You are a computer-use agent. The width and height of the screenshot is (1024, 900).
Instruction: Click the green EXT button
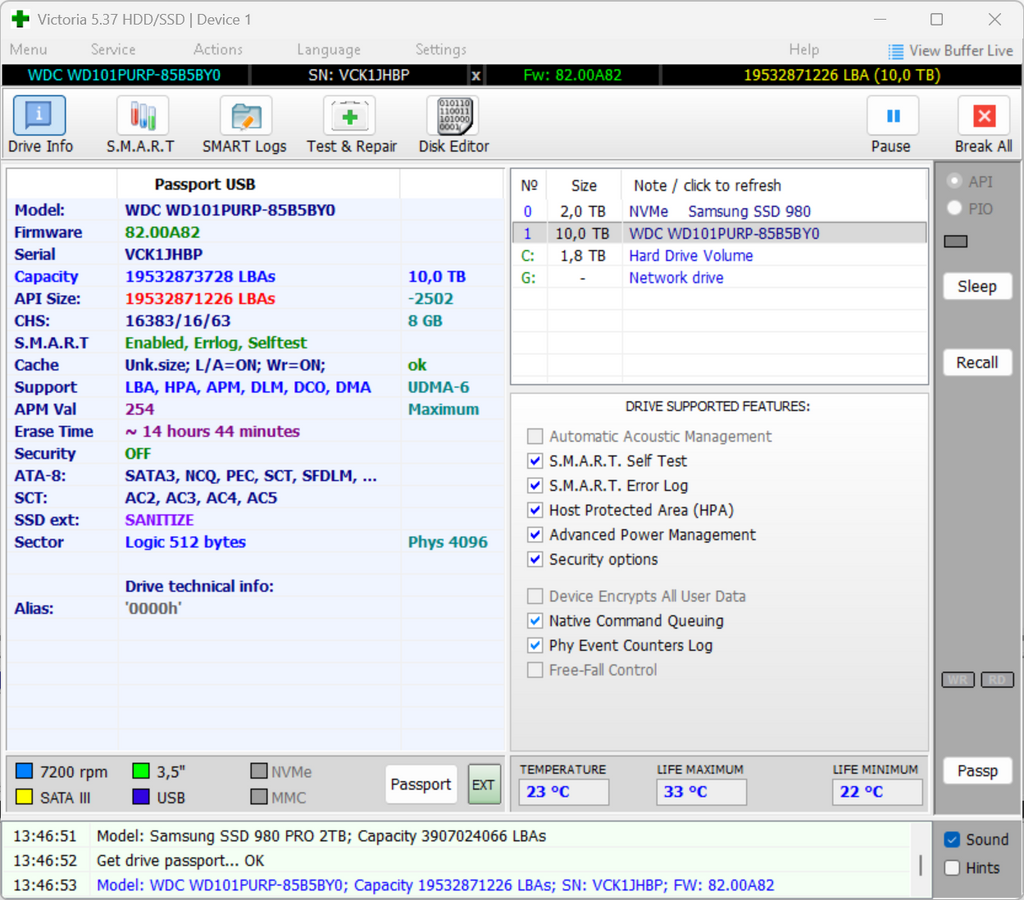coord(484,784)
